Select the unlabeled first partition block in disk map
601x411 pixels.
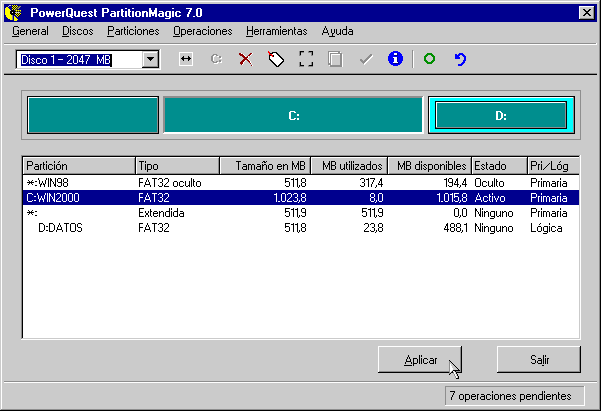tap(93, 115)
